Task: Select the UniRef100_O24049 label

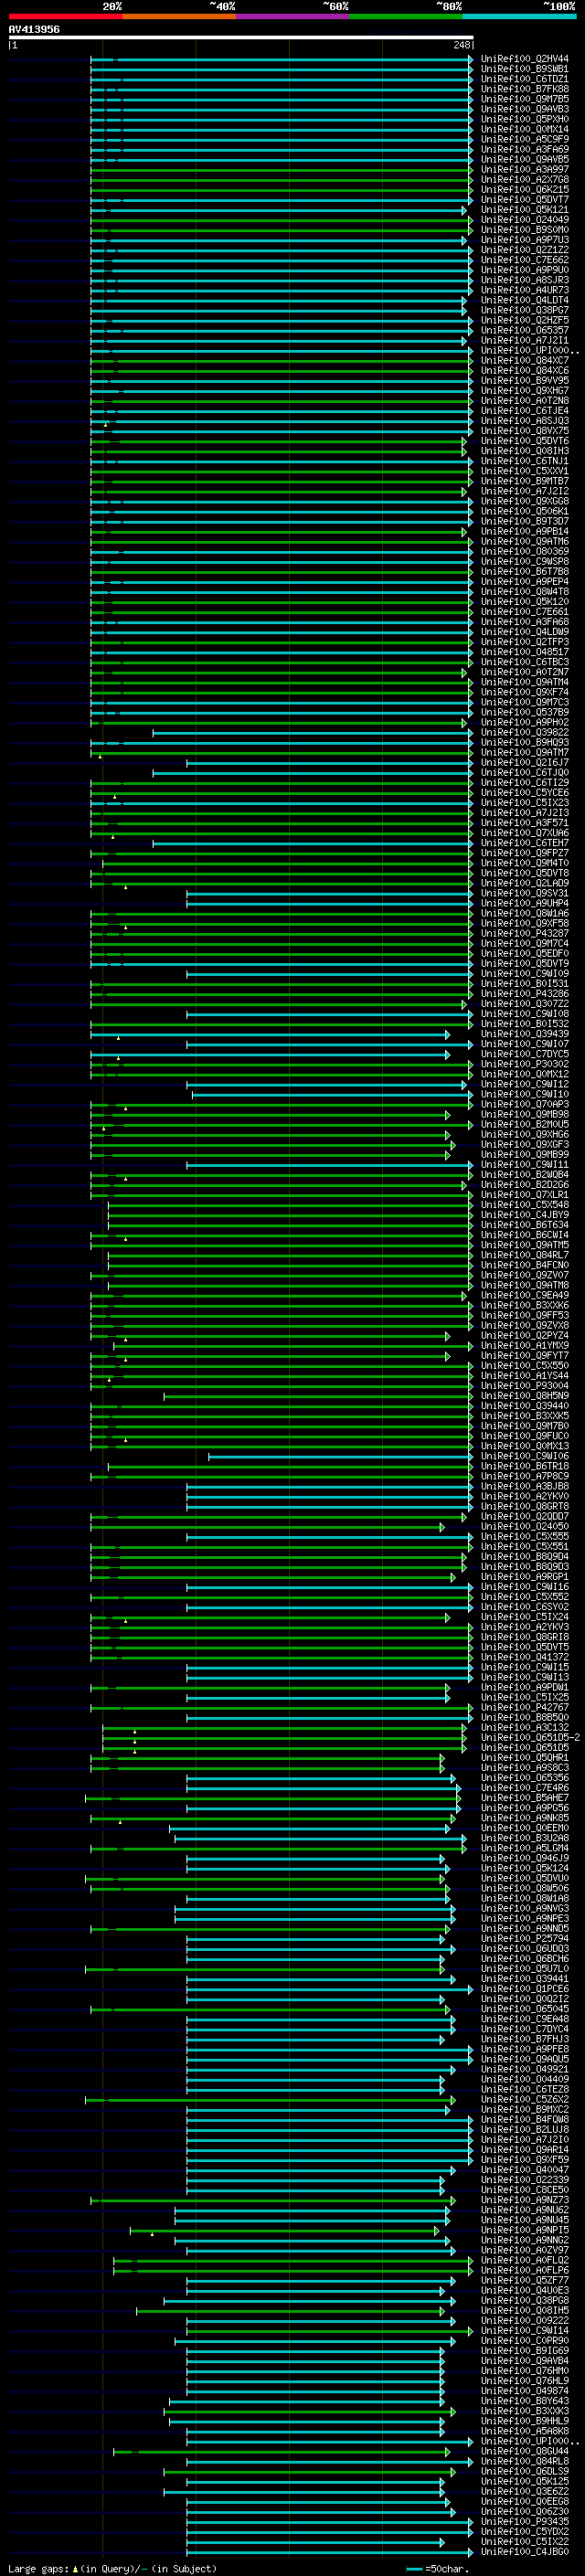Action: click(525, 220)
